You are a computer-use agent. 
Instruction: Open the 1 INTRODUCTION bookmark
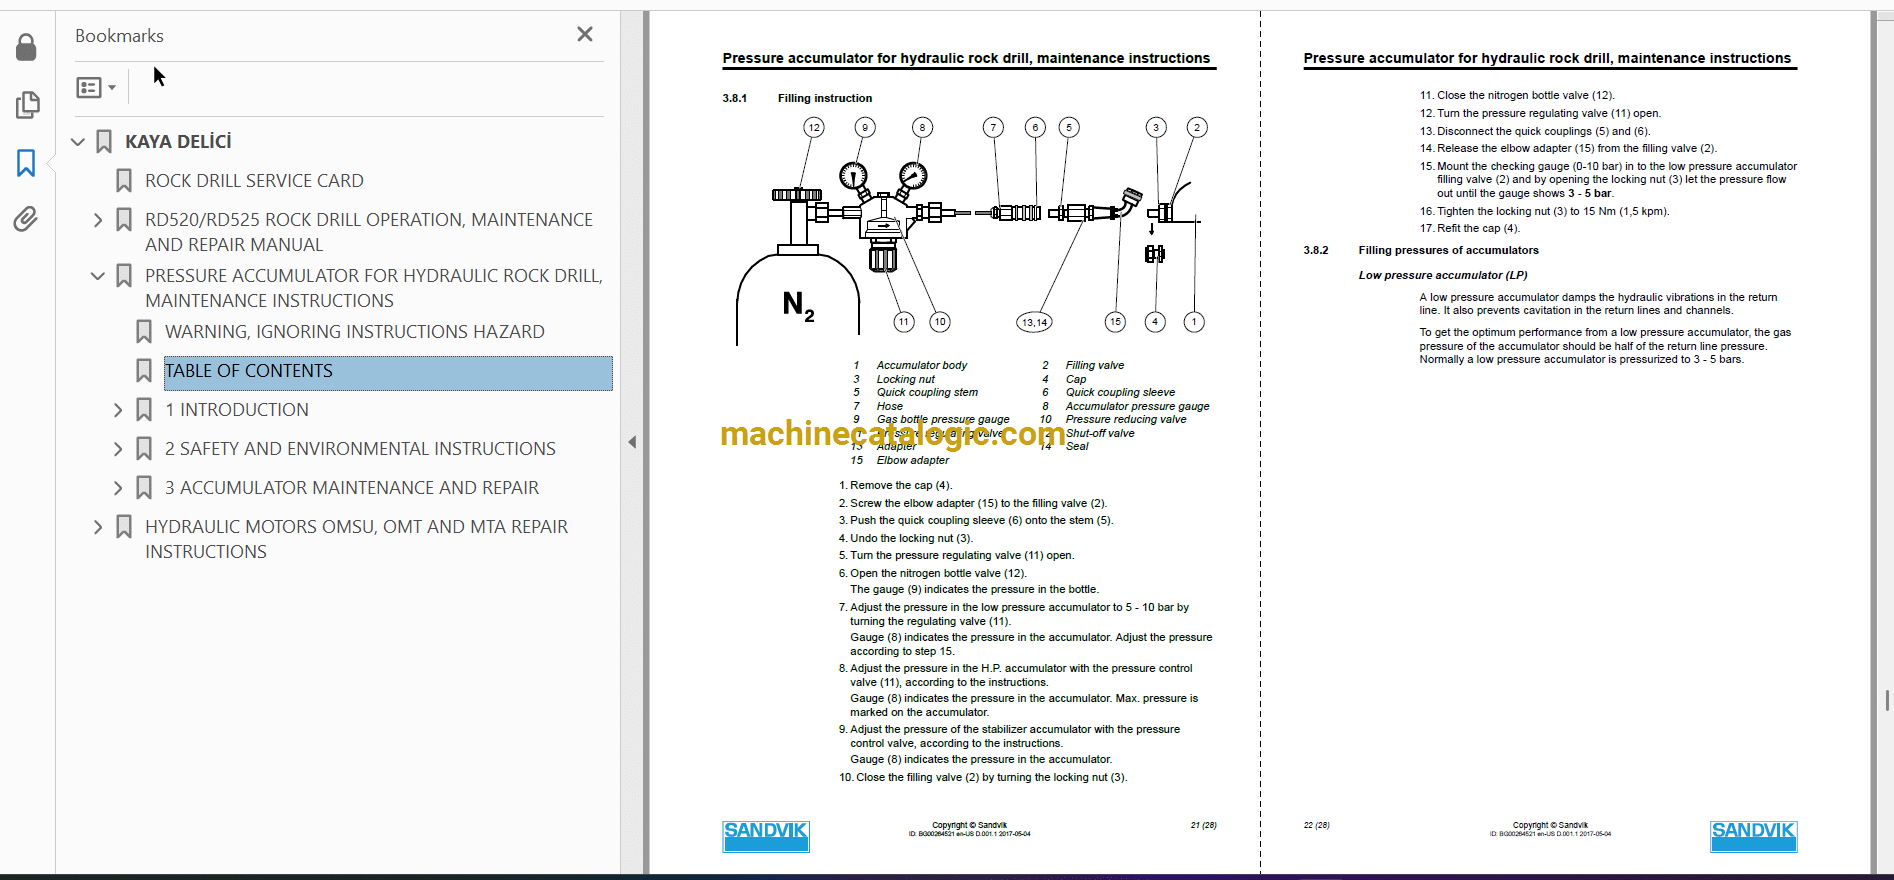tap(237, 410)
